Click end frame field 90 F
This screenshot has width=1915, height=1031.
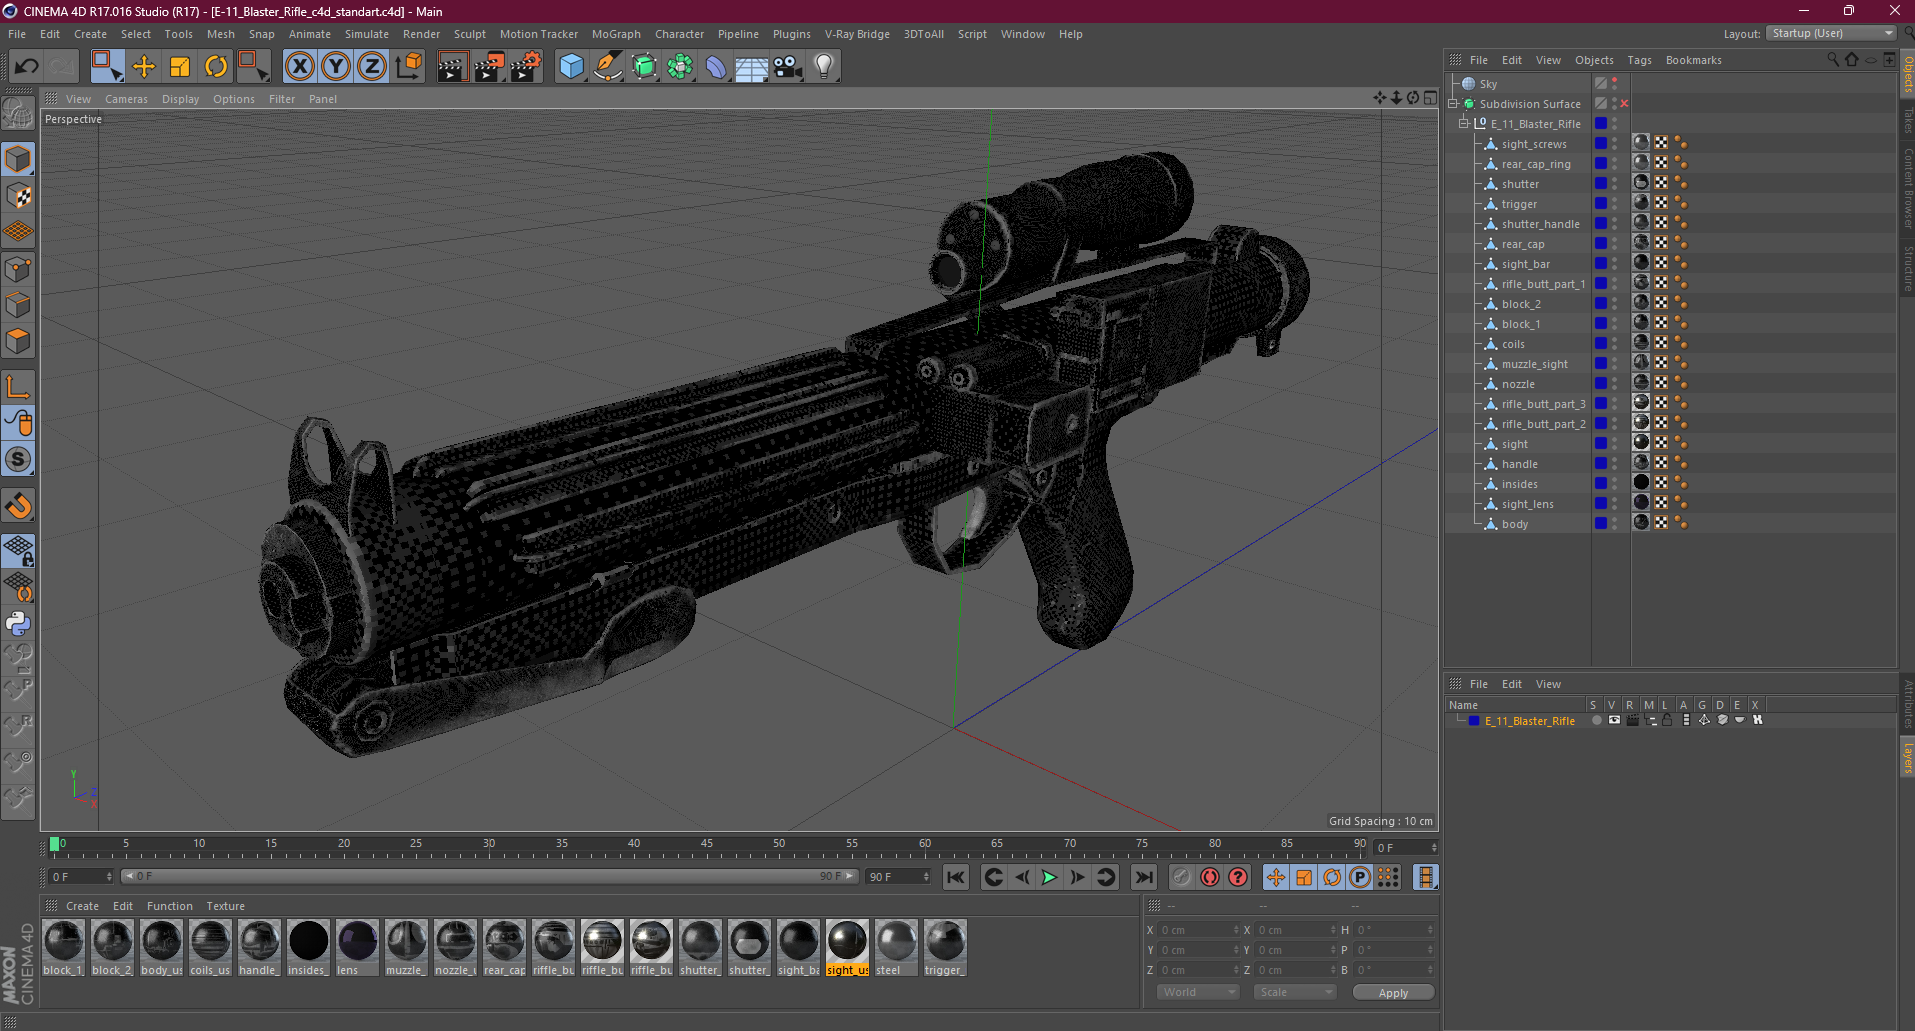[x=898, y=877]
